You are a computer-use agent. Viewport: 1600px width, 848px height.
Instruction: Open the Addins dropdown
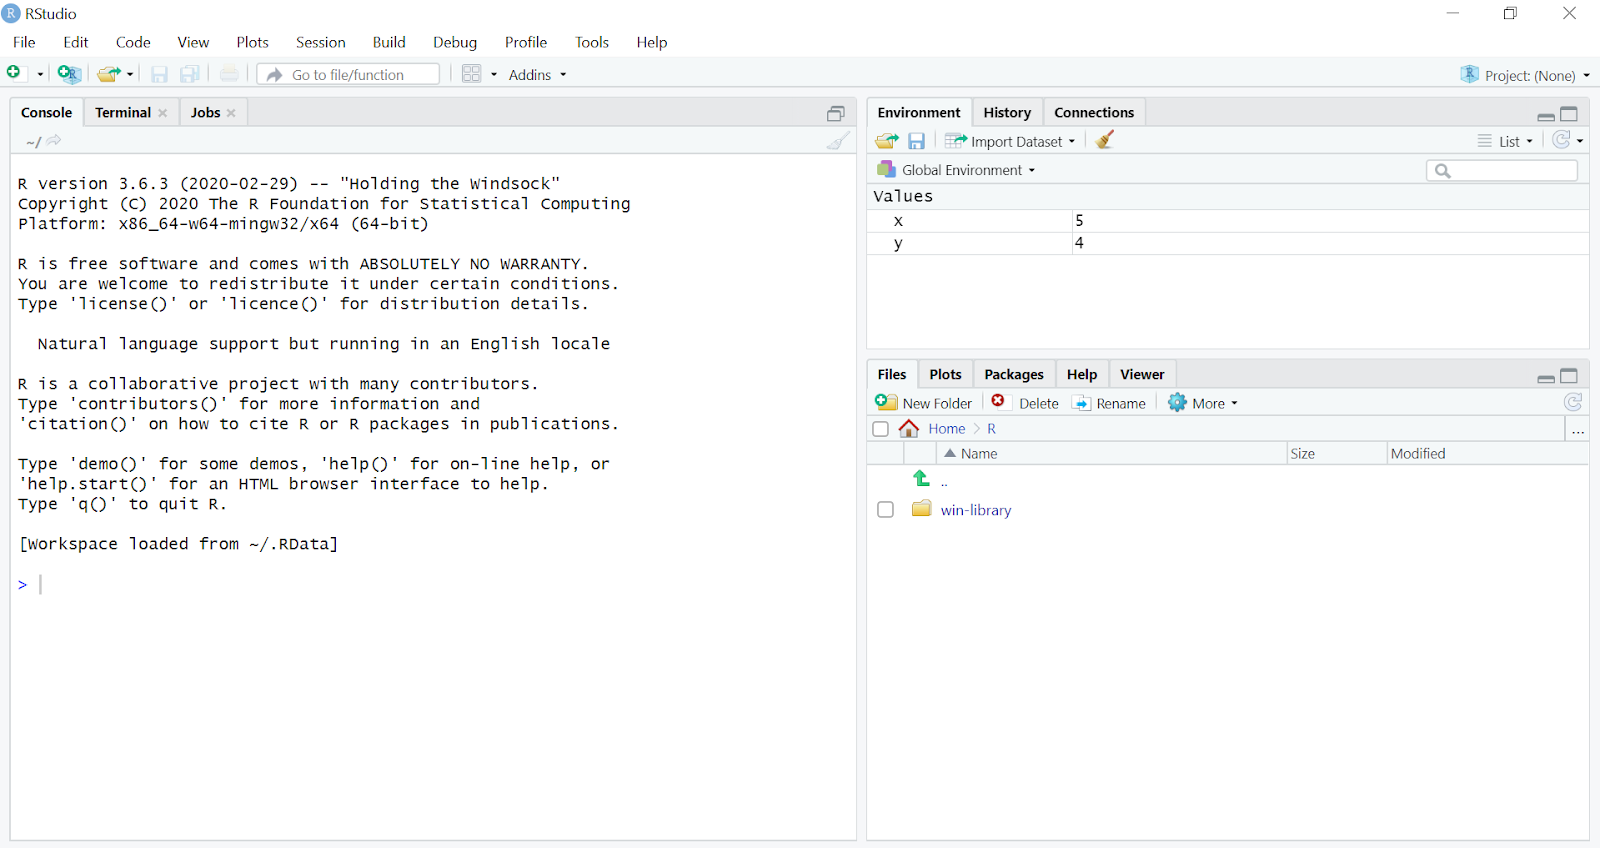pos(537,75)
